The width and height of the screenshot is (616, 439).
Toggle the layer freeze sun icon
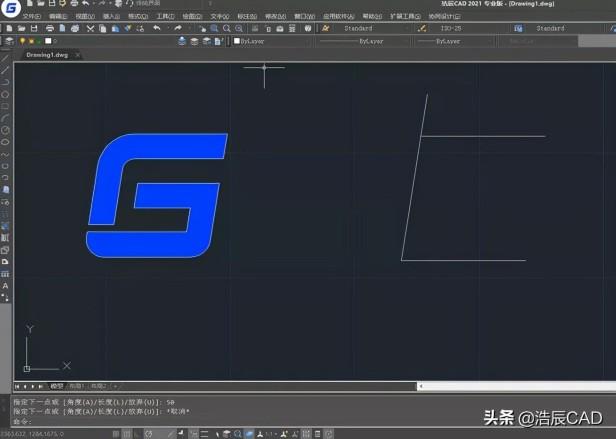[x=31, y=41]
